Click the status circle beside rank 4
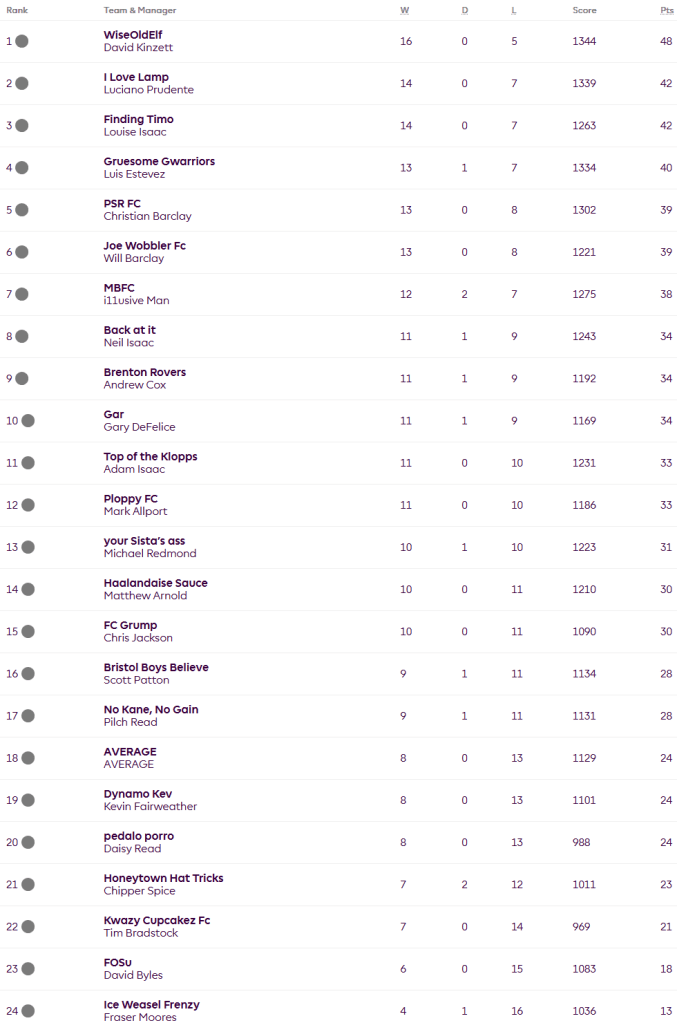Viewport: 677px width, 1023px height. [22, 168]
